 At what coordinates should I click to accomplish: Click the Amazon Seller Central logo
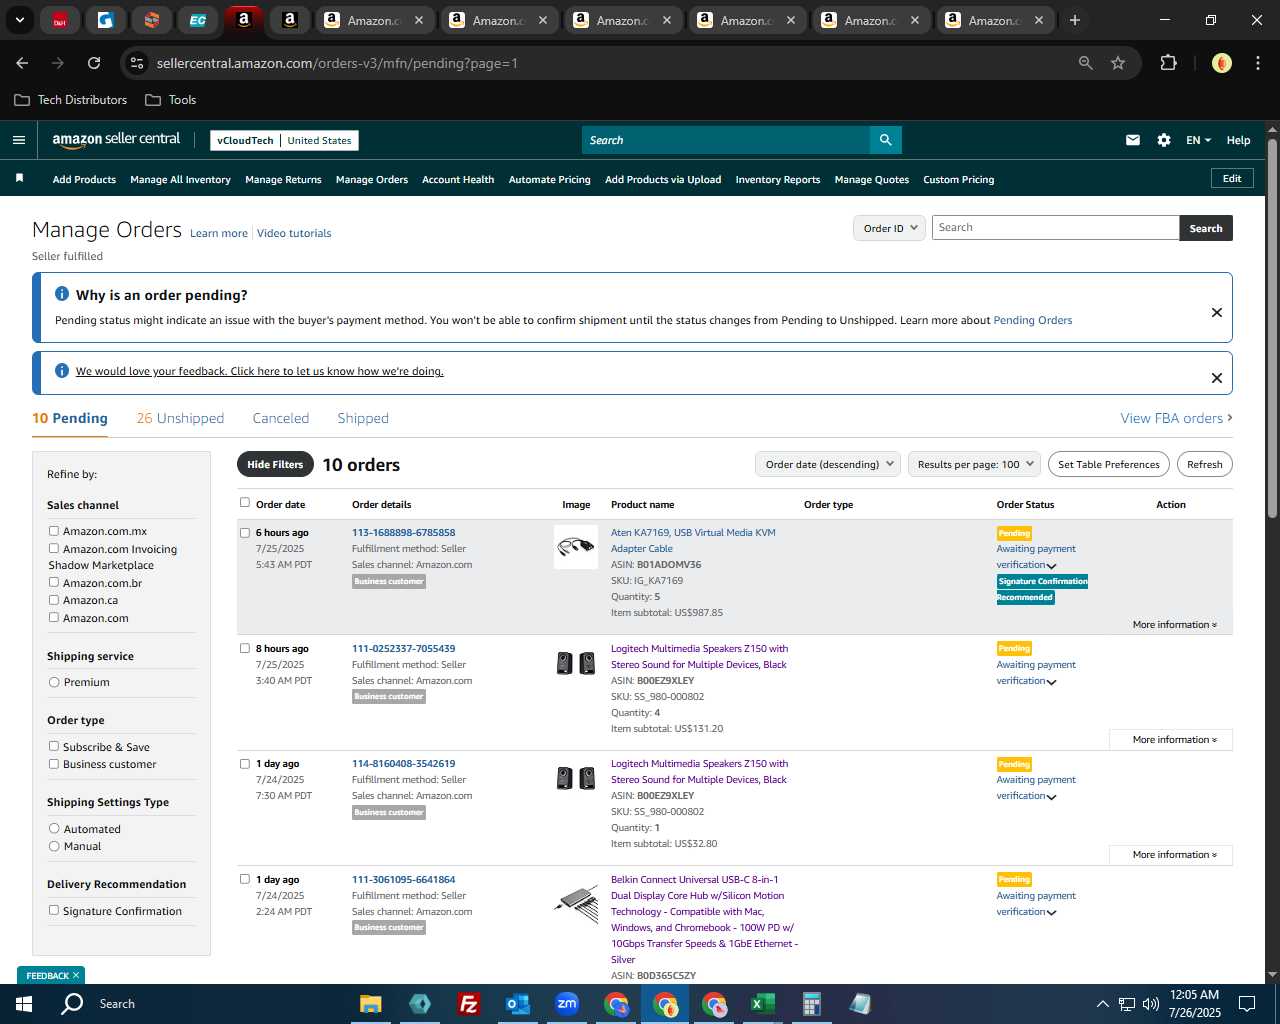tap(116, 140)
